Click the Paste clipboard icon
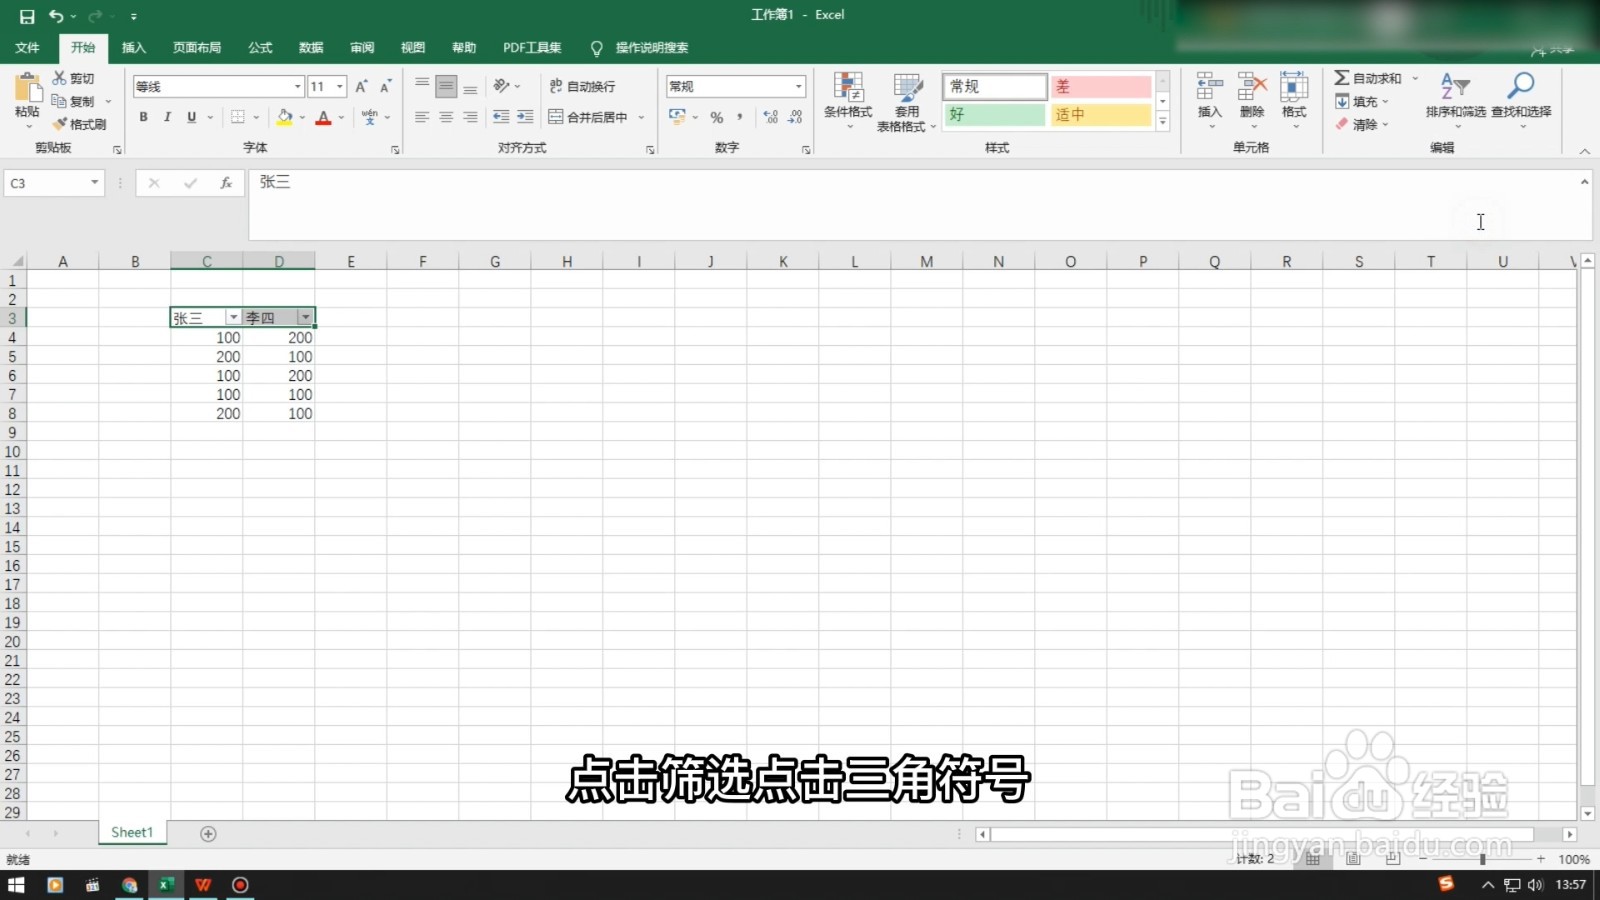The width and height of the screenshot is (1600, 900). pos(27,87)
